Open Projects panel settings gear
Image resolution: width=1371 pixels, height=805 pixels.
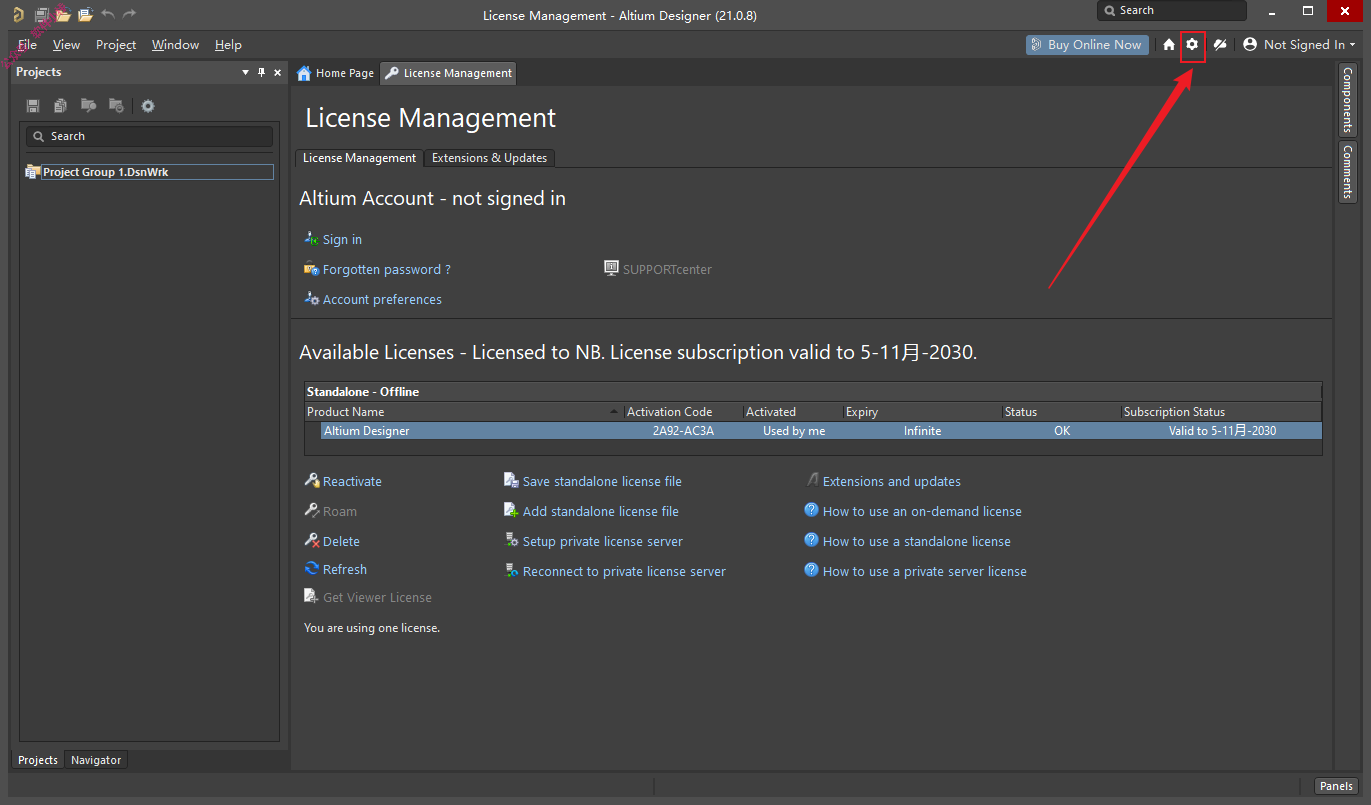click(x=148, y=106)
